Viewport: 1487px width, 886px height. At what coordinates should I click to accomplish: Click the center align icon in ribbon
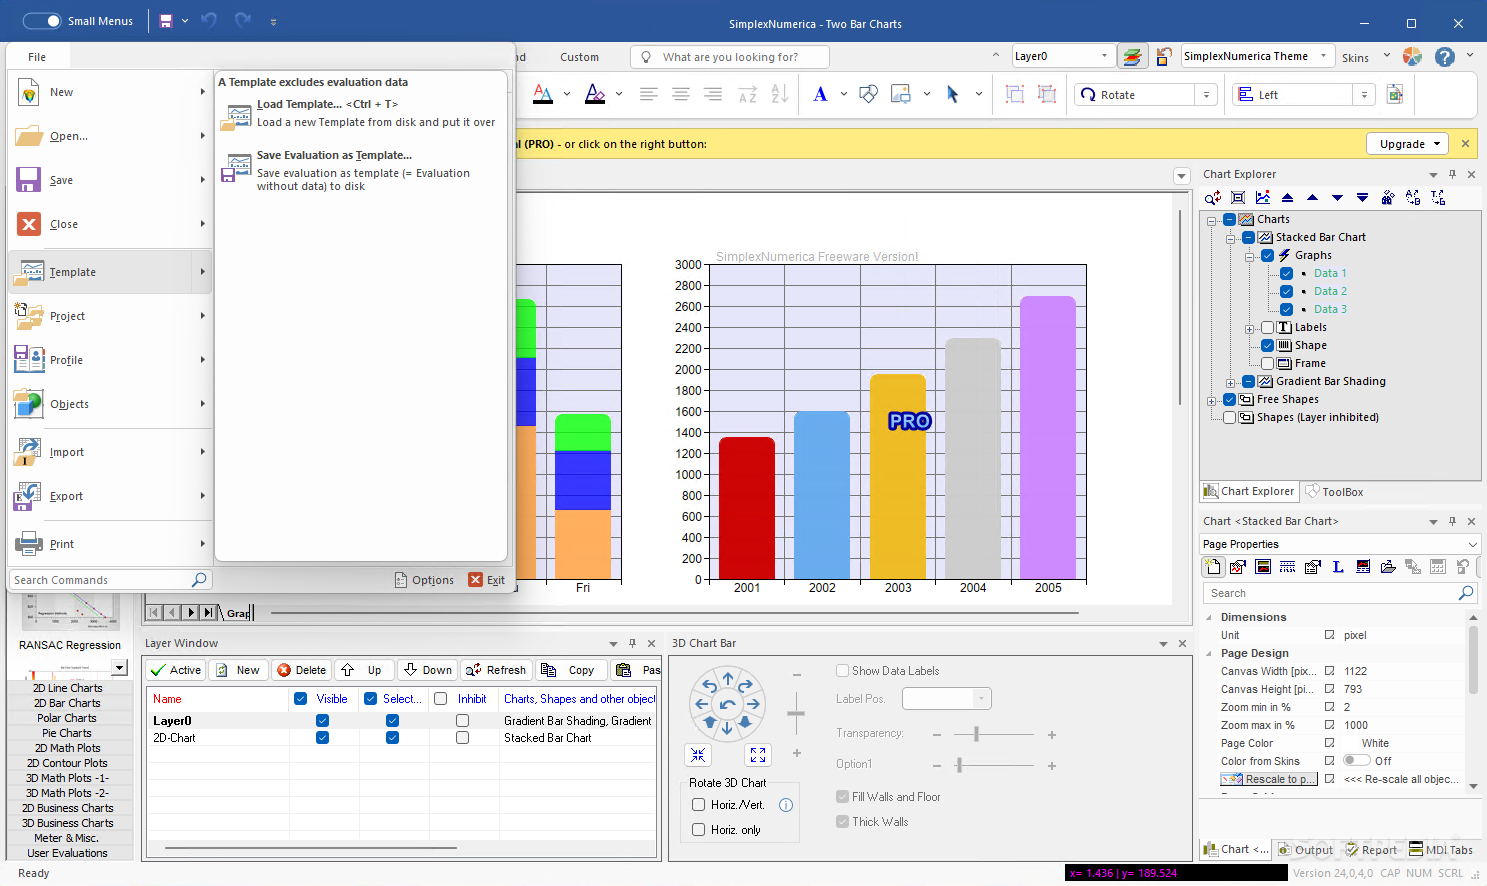point(681,94)
